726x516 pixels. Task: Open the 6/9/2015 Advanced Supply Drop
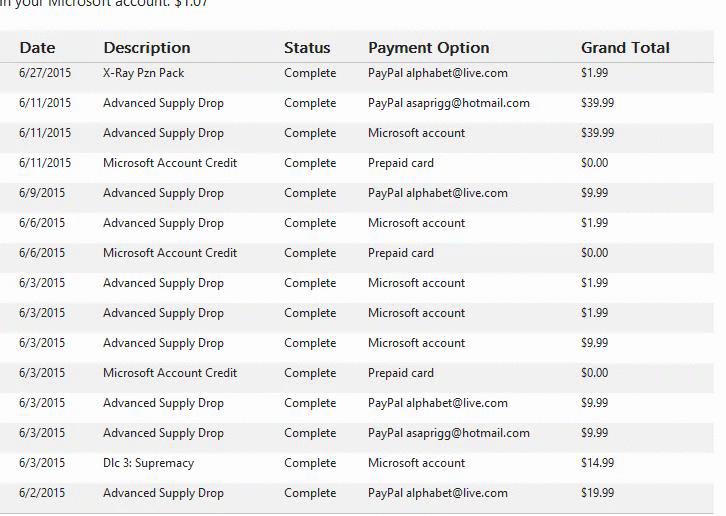coord(163,193)
